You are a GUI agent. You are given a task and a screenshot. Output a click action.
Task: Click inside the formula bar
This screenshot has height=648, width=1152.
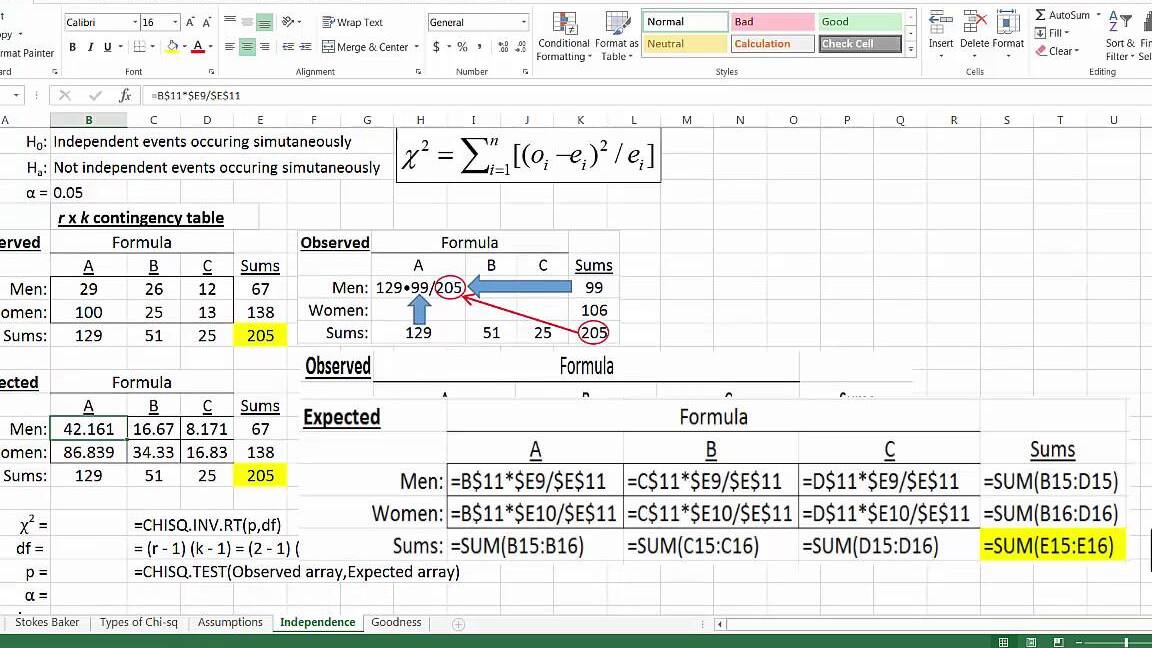point(300,96)
